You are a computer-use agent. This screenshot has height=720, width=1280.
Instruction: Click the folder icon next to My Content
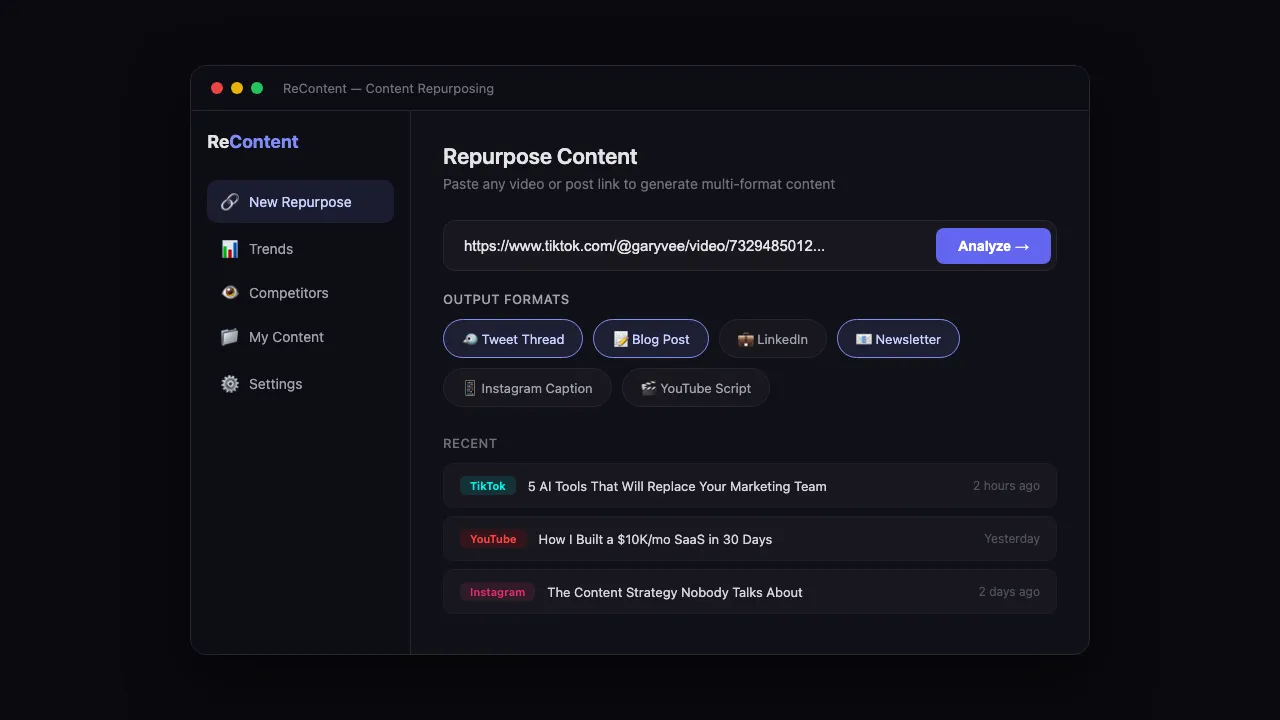(x=230, y=337)
